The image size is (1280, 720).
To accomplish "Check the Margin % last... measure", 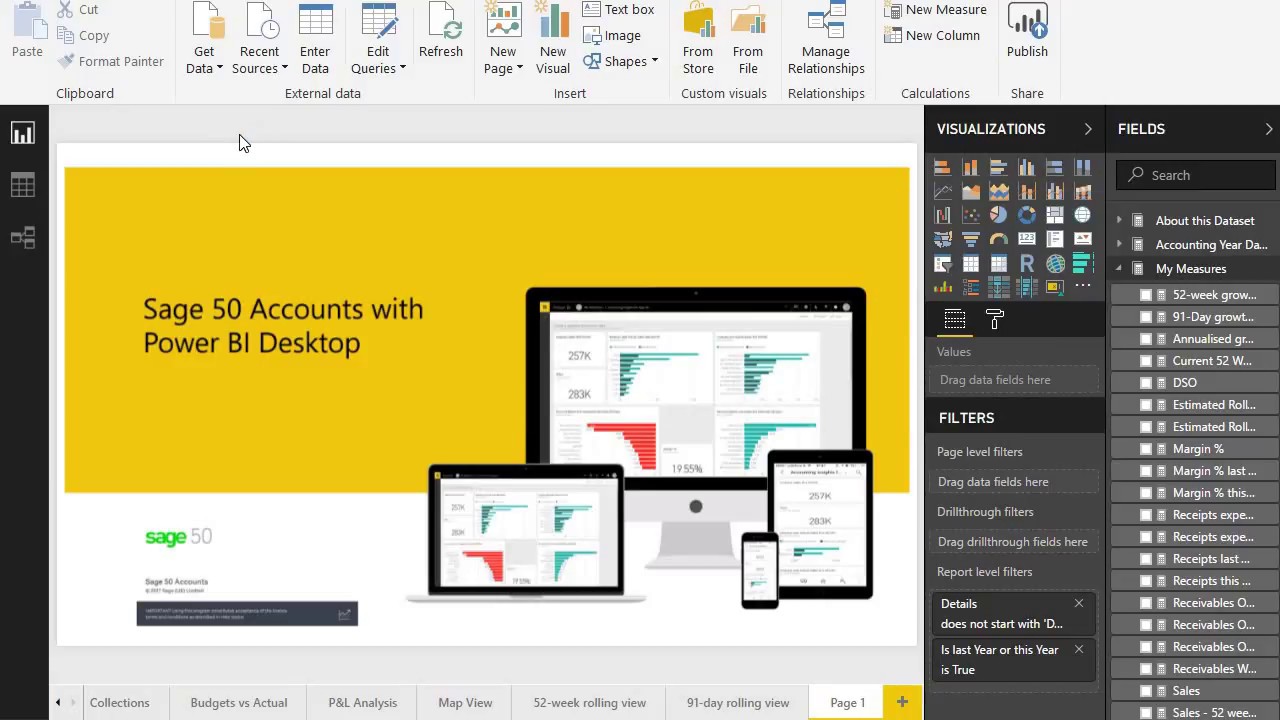I will point(1146,471).
